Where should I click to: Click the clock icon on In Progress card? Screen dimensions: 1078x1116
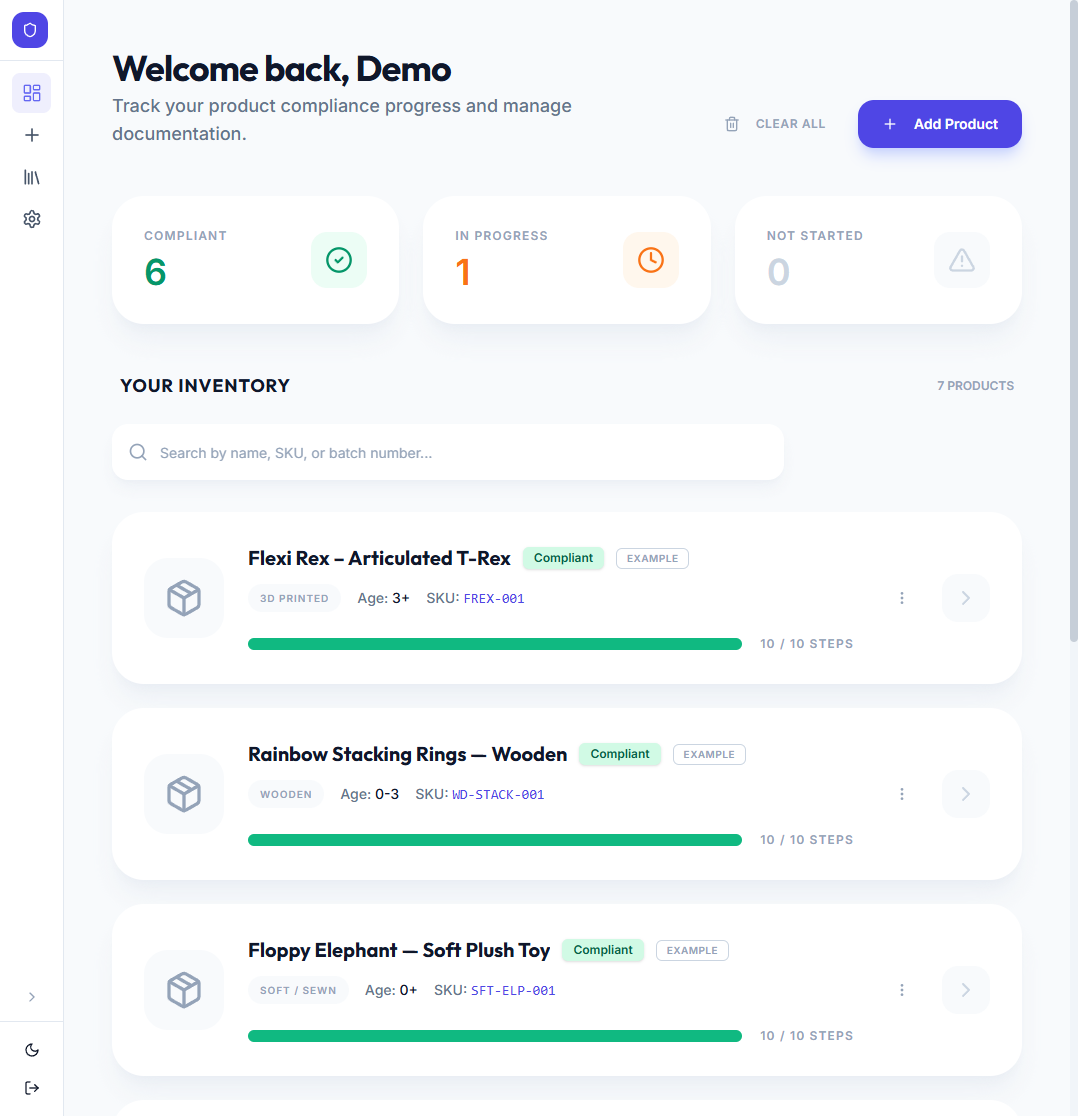pyautogui.click(x=650, y=260)
